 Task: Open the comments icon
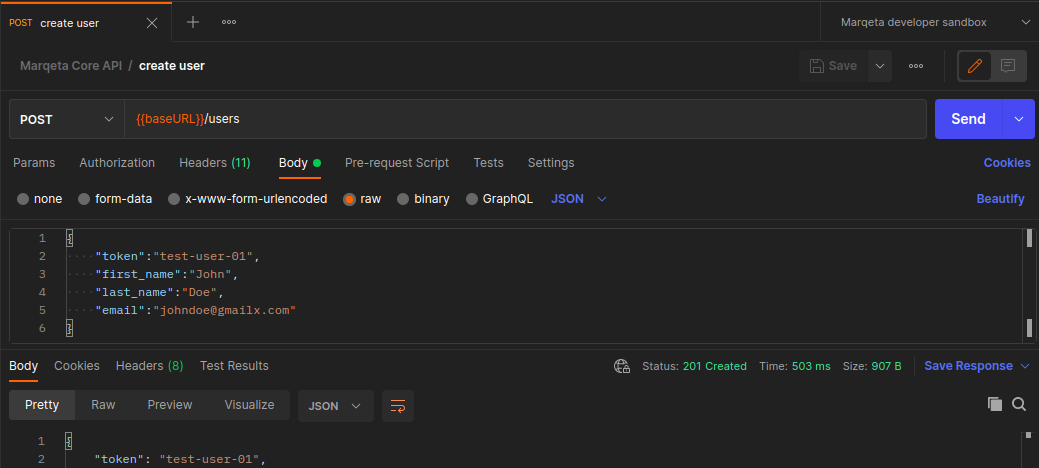click(1008, 66)
